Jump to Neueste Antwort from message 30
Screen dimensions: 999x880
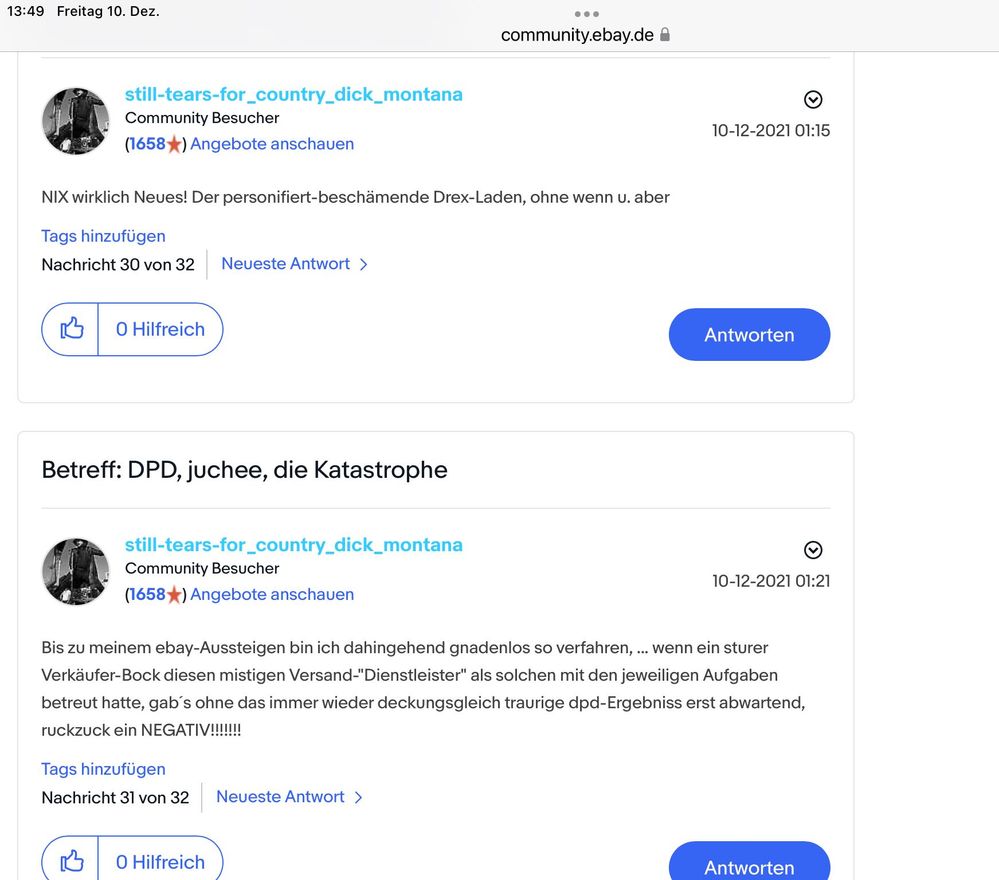(x=294, y=264)
